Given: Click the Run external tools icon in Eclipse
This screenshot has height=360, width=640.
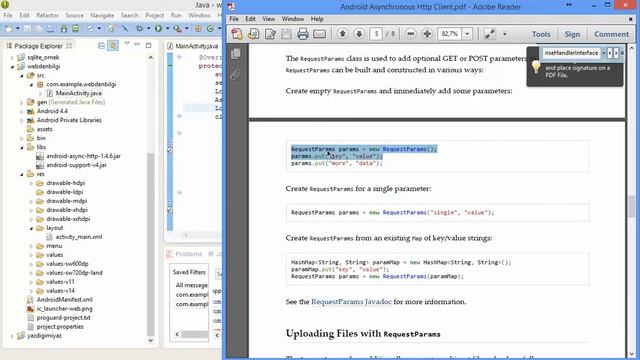Looking at the screenshot, I should (x=177, y=29).
